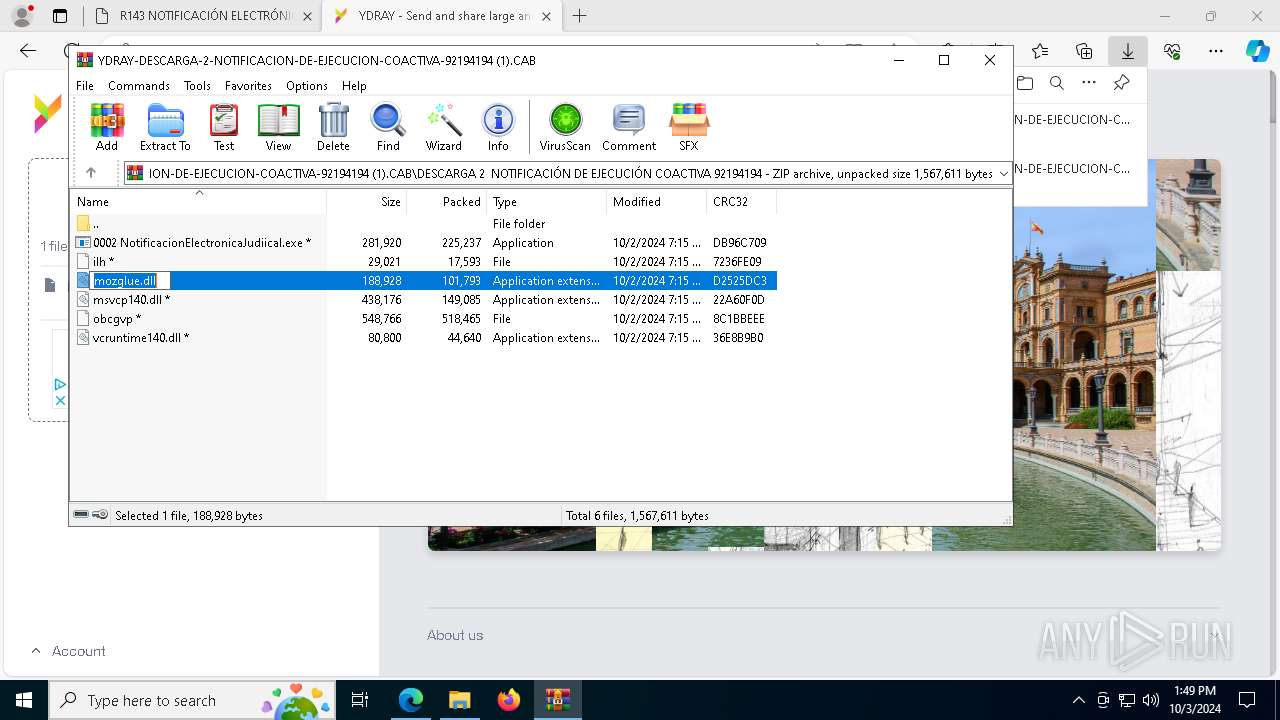Open Task View on taskbar
1280x720 pixels.
click(x=360, y=700)
